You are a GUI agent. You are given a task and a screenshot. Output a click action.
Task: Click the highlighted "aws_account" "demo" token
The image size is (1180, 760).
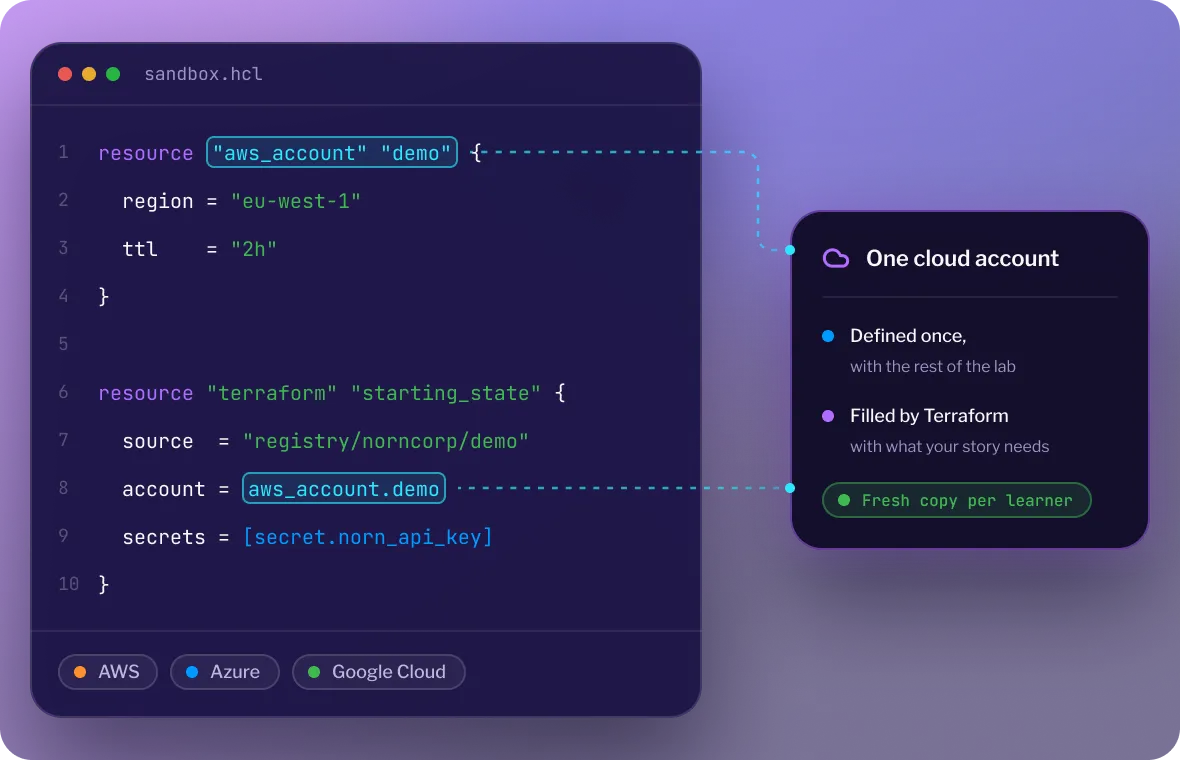coord(332,153)
